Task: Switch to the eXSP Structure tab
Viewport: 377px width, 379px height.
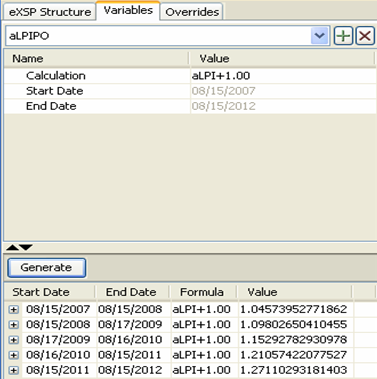Action: pyautogui.click(x=50, y=12)
